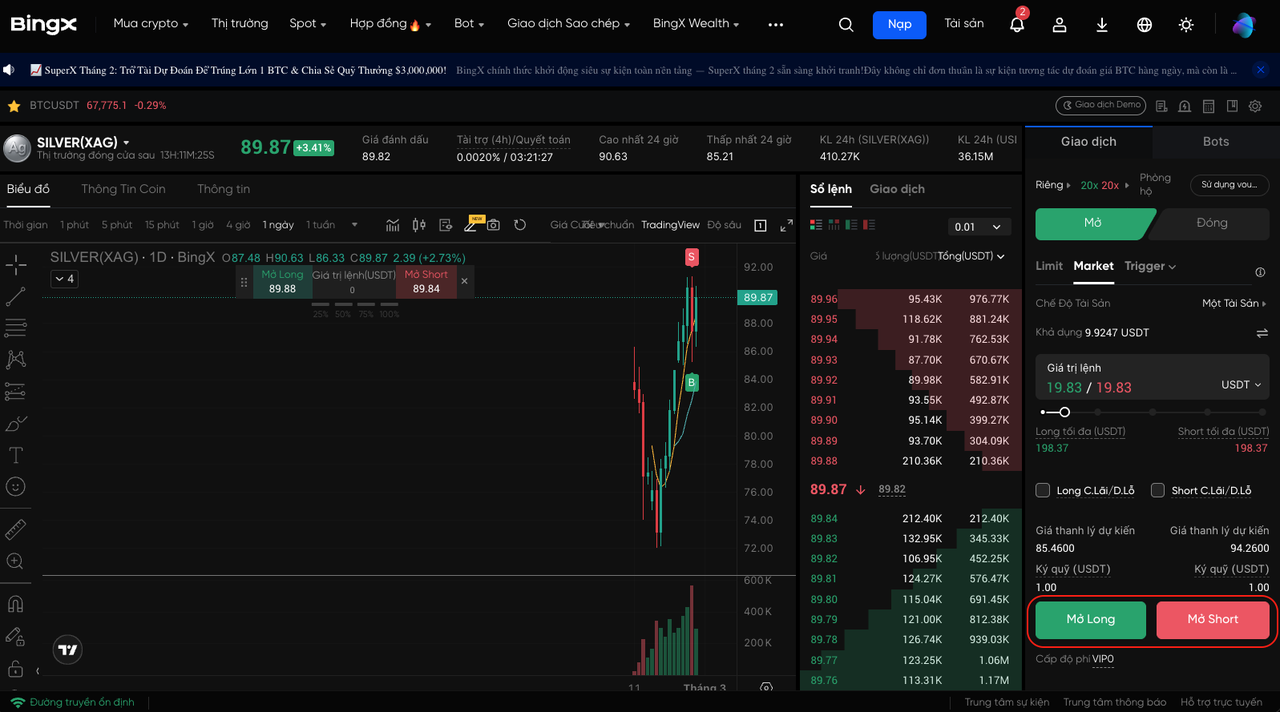1280x712 pixels.
Task: Click the order value percentage slider handle
Action: click(x=1065, y=412)
